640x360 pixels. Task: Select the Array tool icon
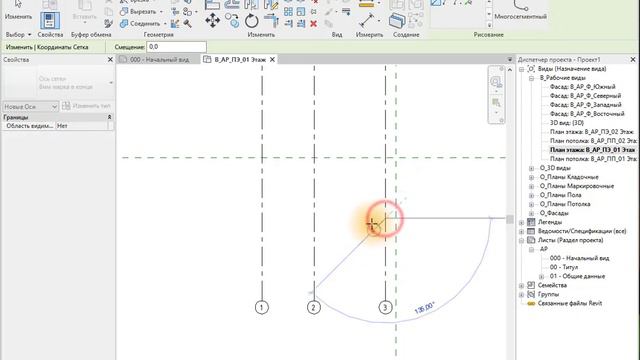[x=288, y=12]
